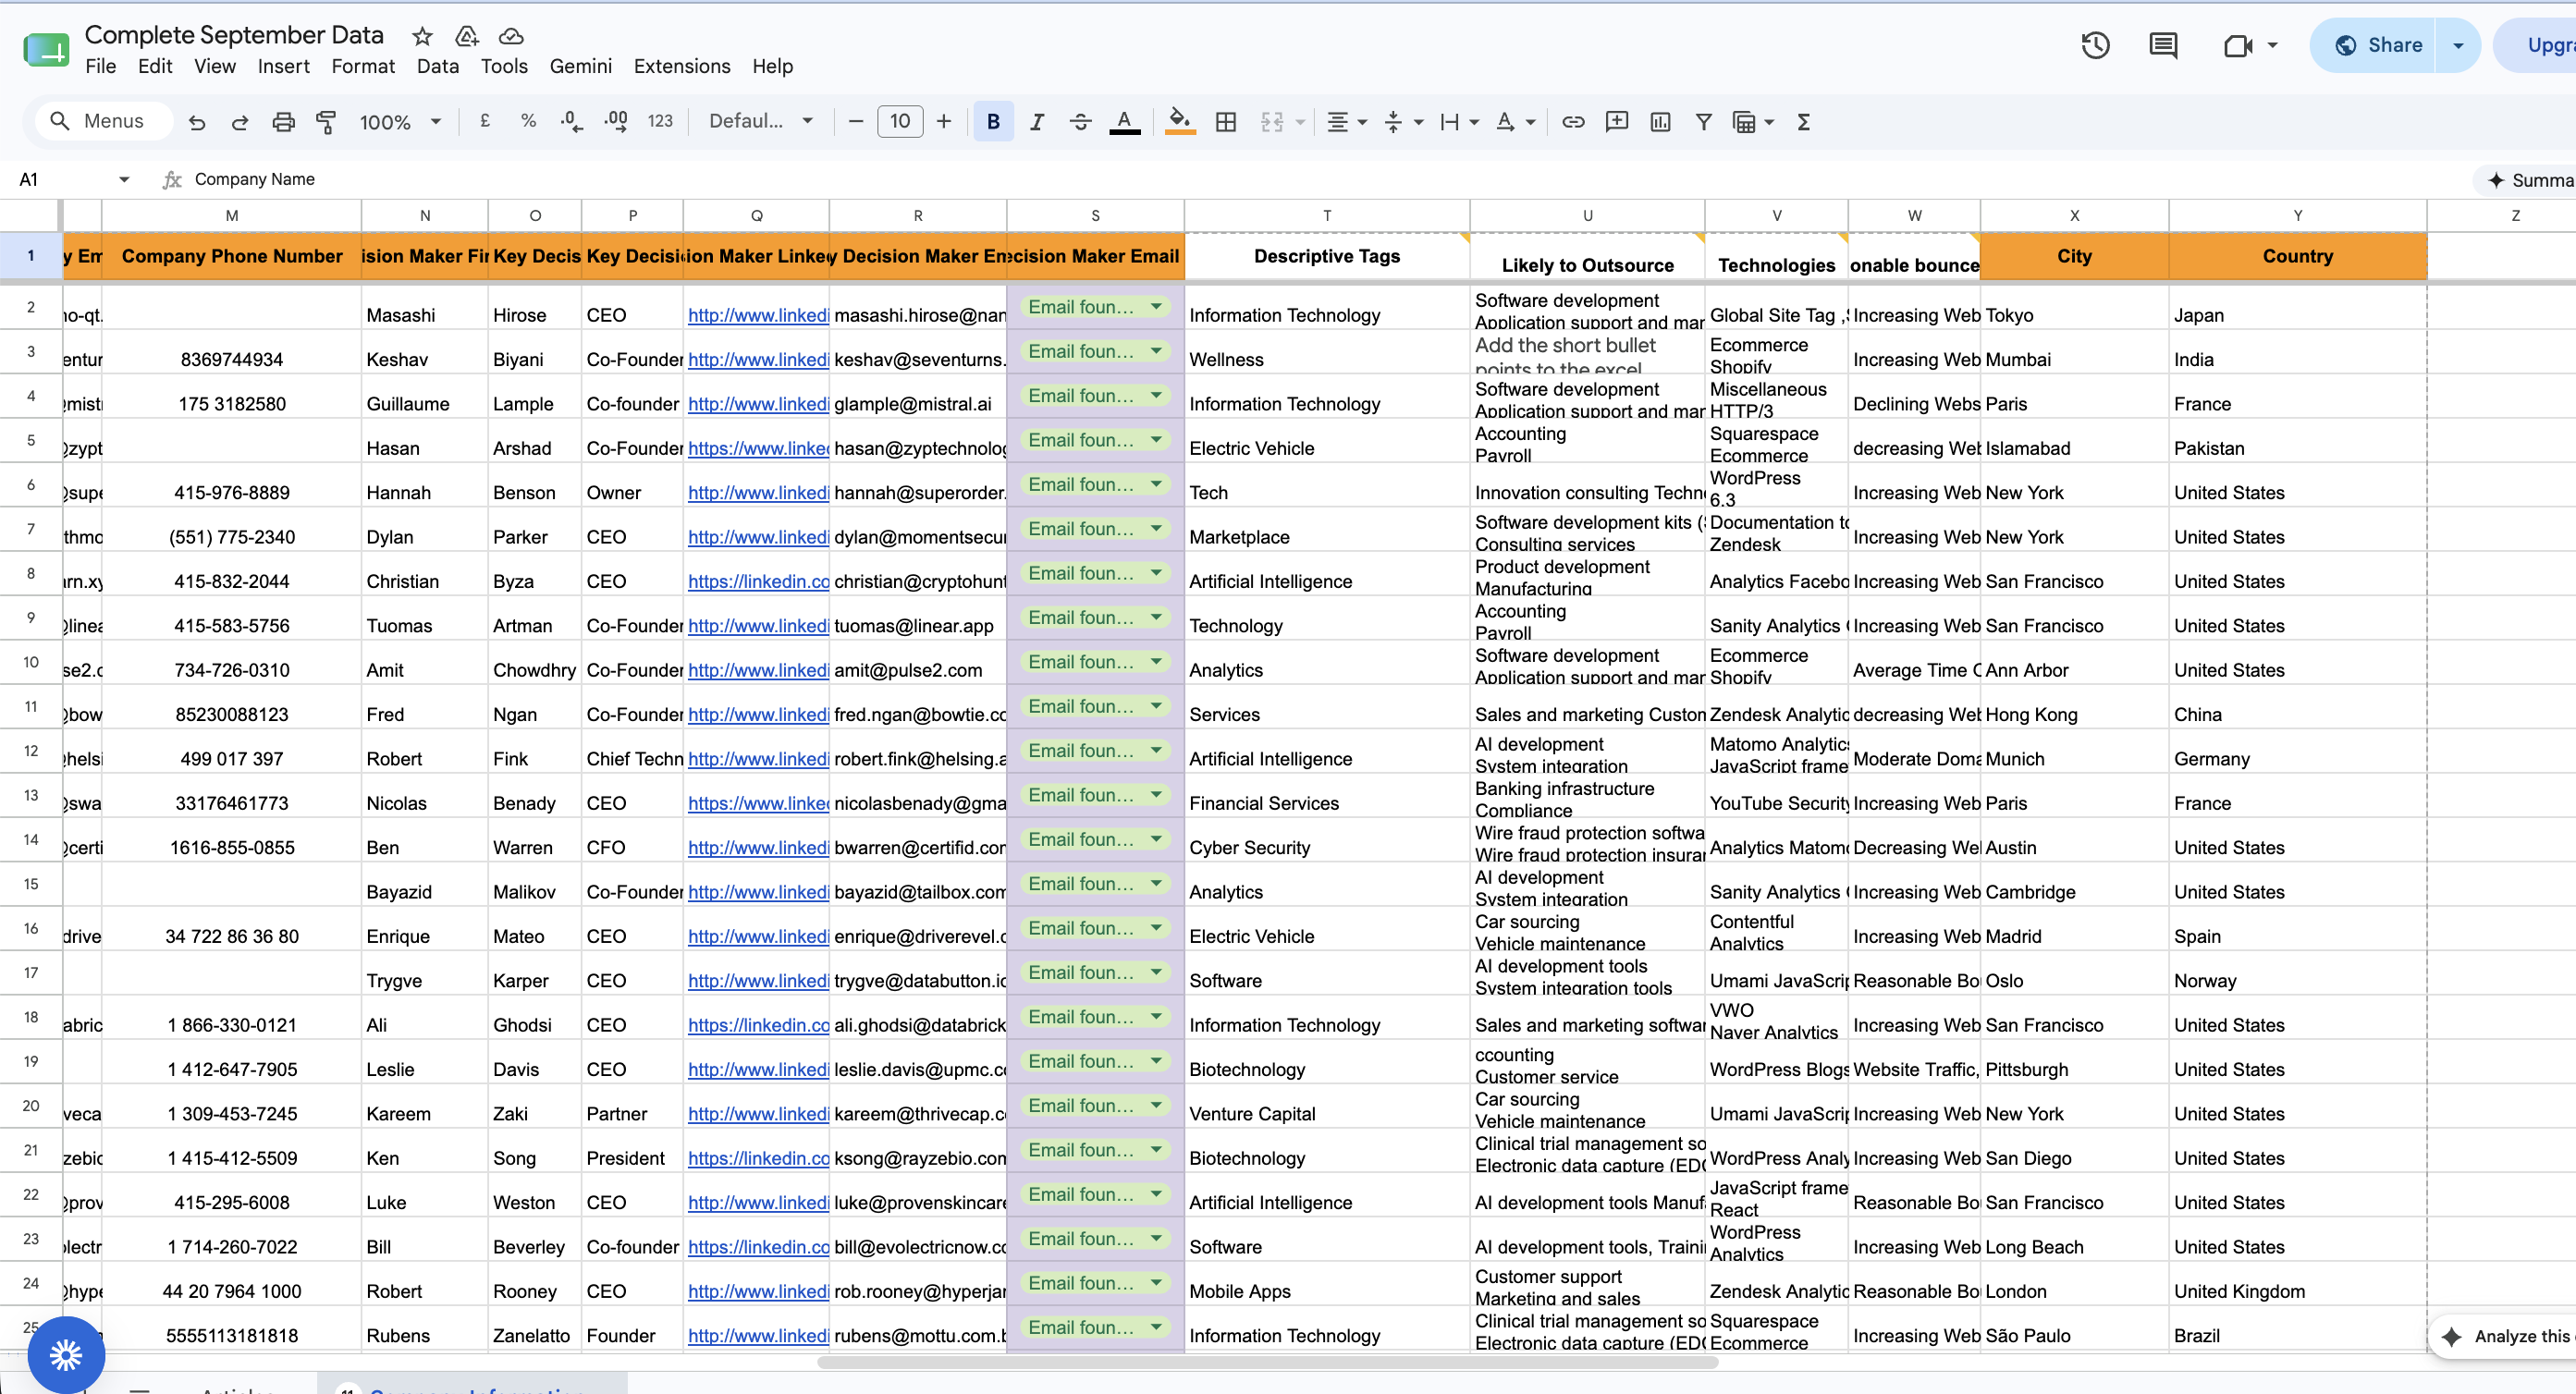Click the font size field showing 10

pos(900,122)
